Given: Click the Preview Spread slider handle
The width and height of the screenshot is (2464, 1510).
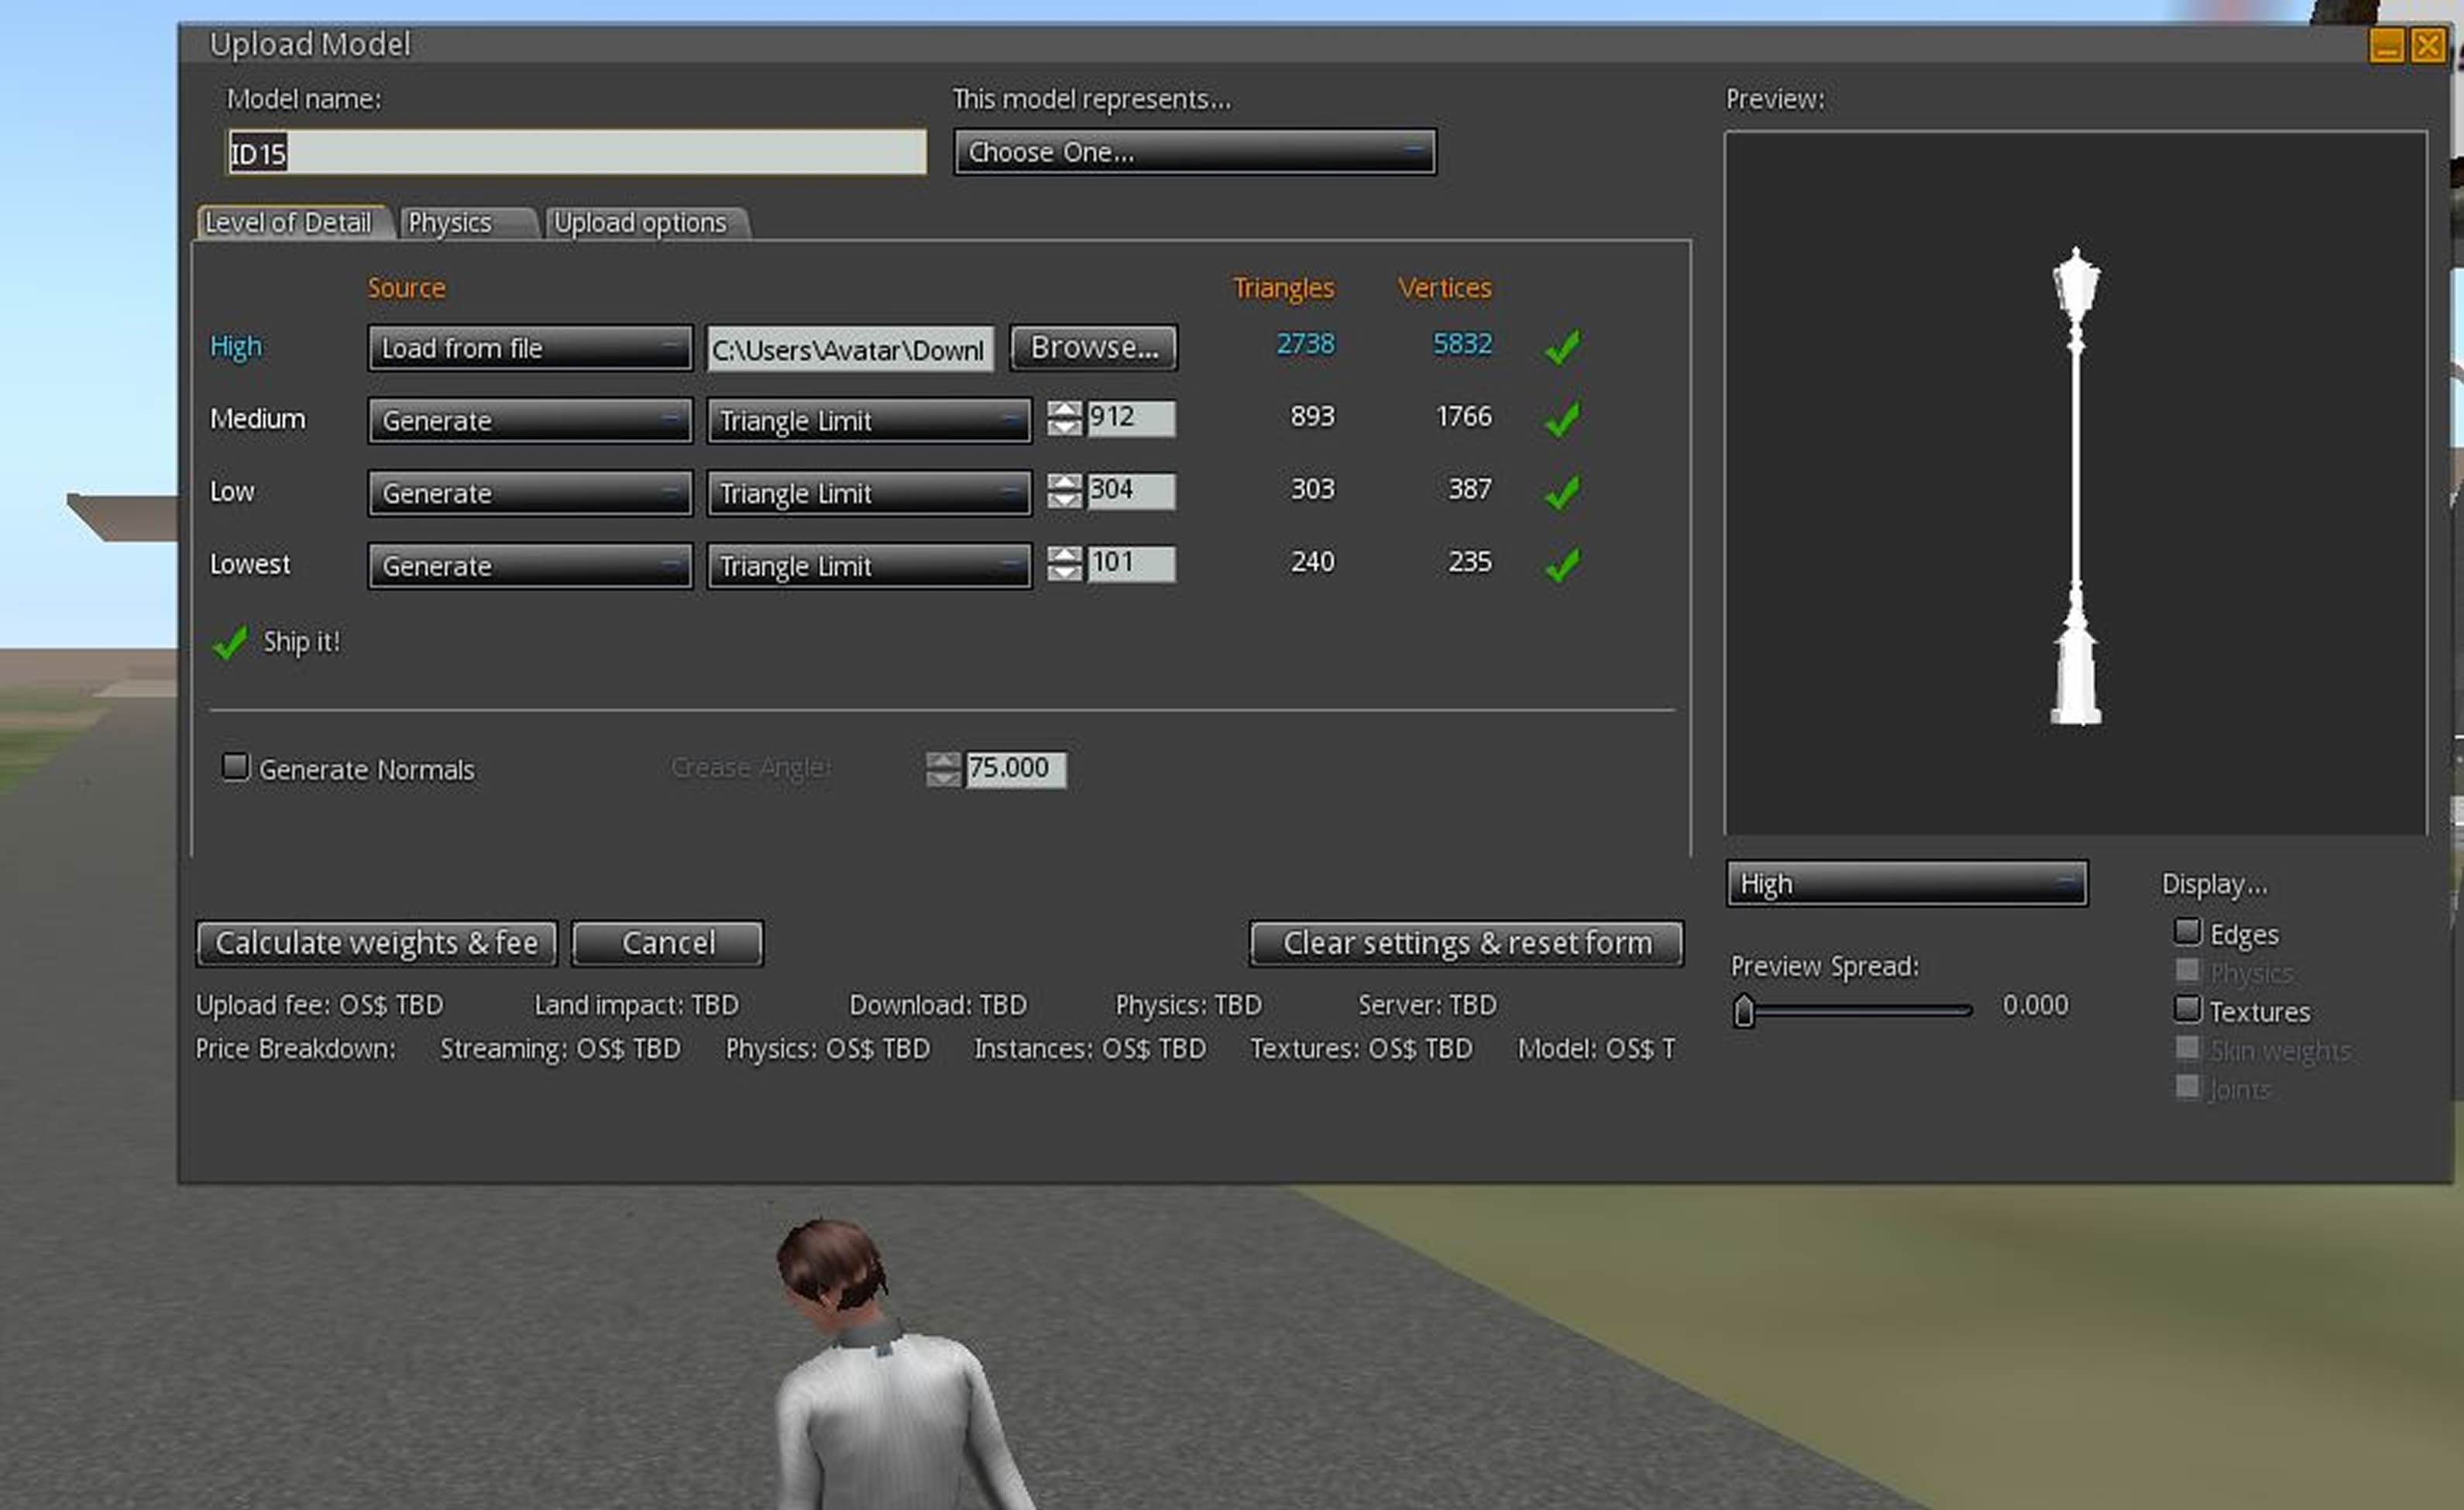Looking at the screenshot, I should pos(1744,1011).
